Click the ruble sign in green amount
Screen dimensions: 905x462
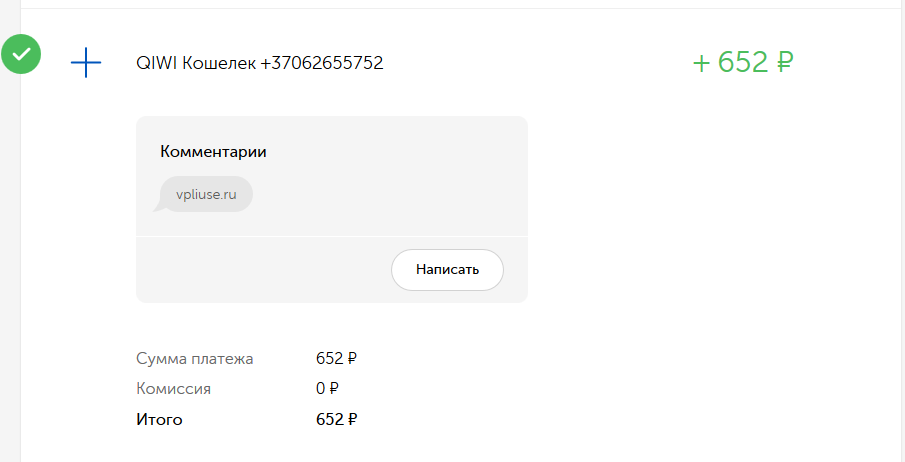tap(785, 62)
